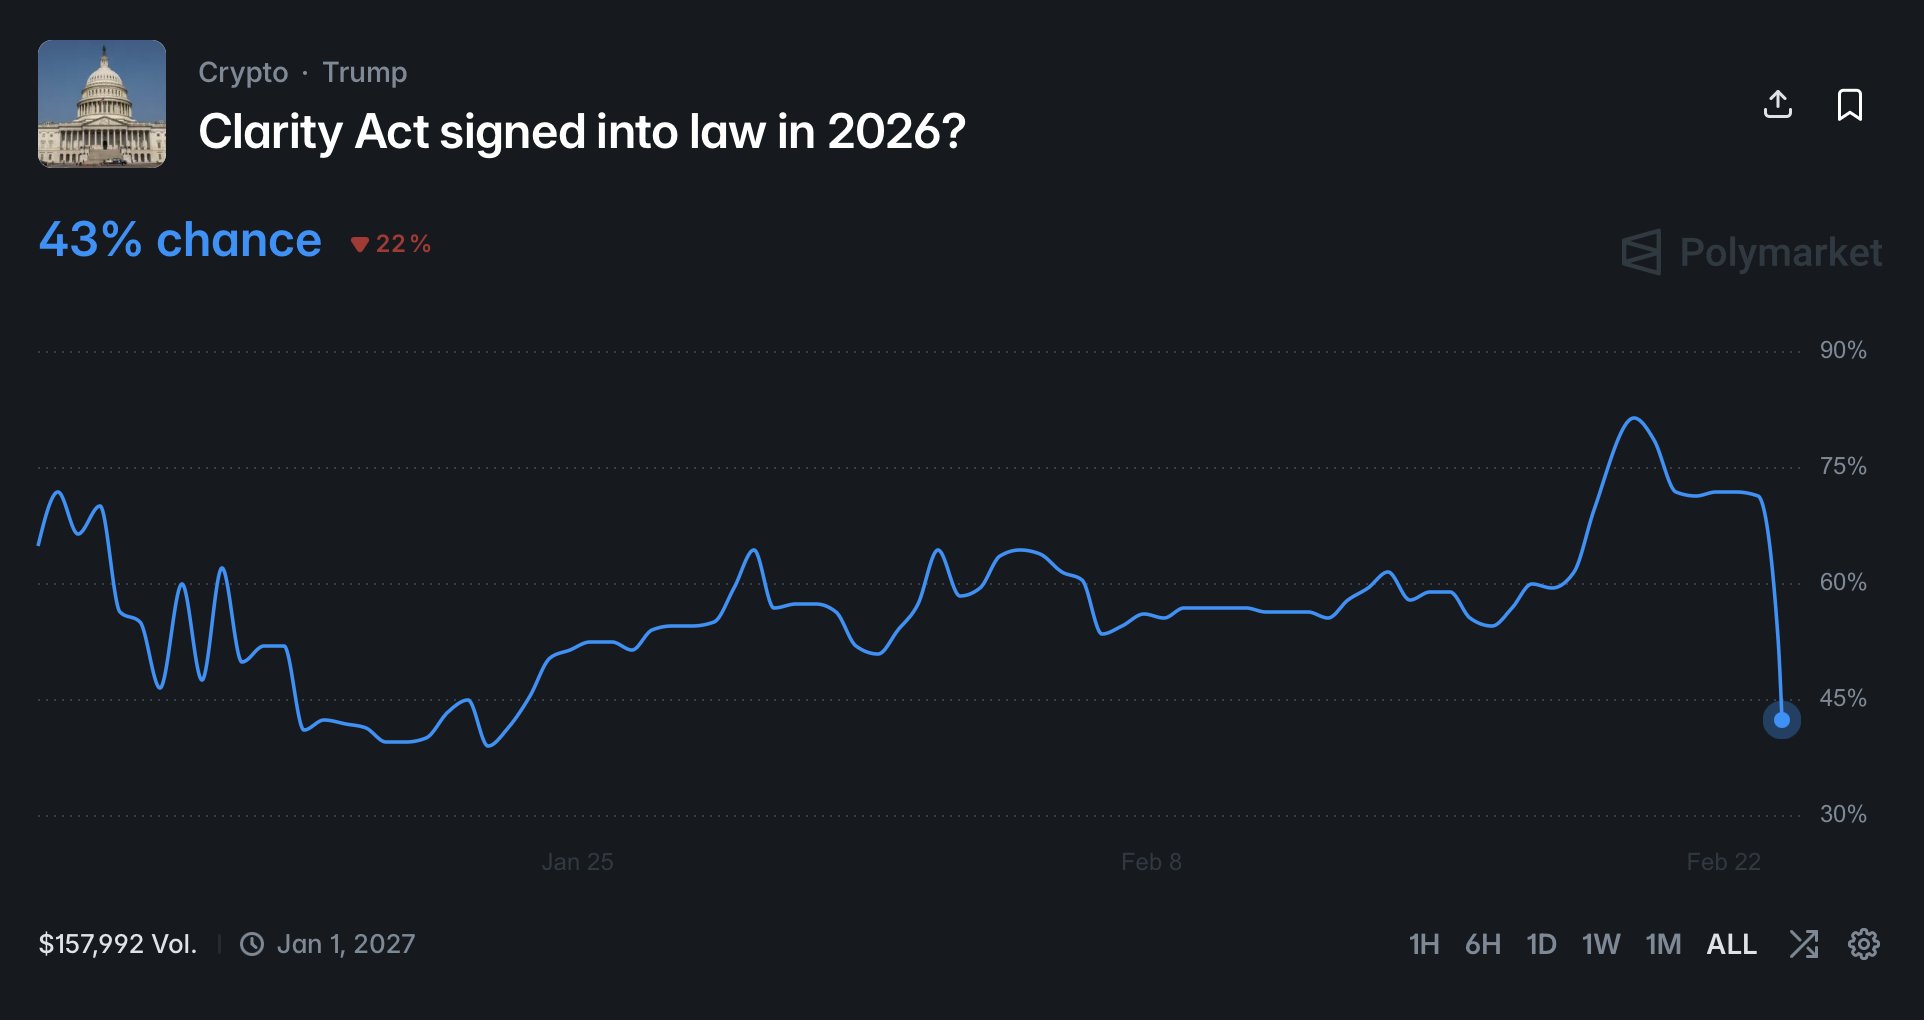Click the 43% chance label

[x=179, y=239]
